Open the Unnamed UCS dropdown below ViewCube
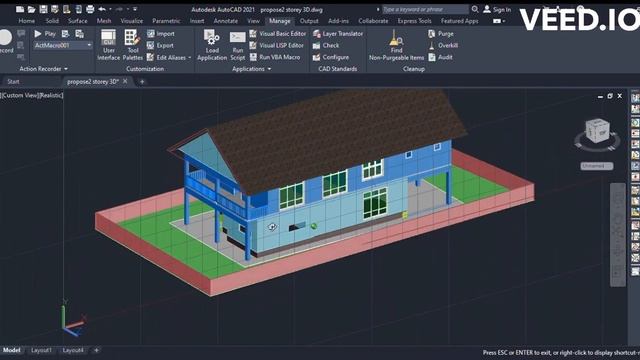640x360 pixels. click(597, 166)
